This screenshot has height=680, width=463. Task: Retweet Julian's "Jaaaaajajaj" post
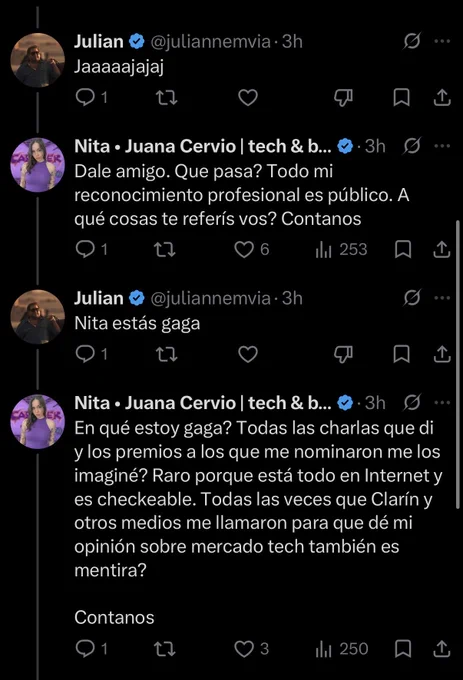[167, 98]
